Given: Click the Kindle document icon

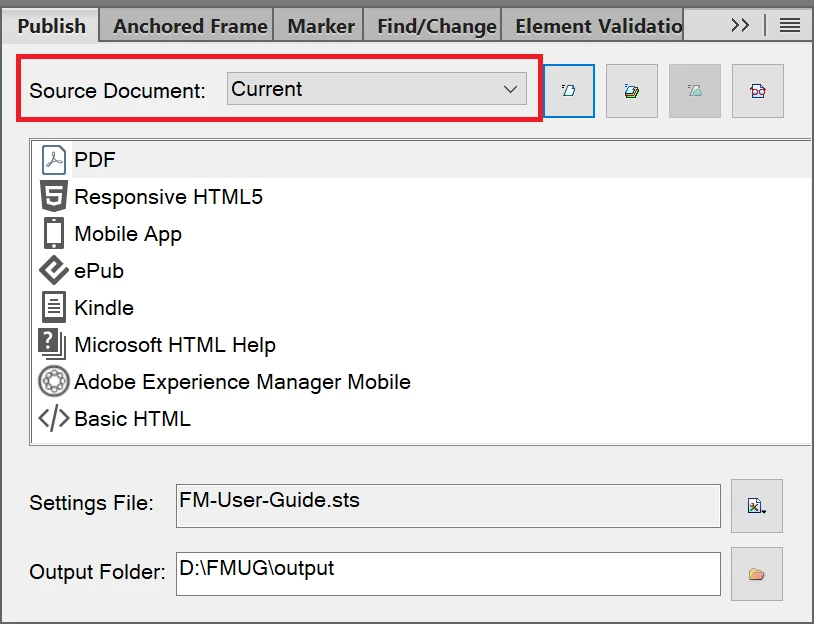Looking at the screenshot, I should (53, 307).
